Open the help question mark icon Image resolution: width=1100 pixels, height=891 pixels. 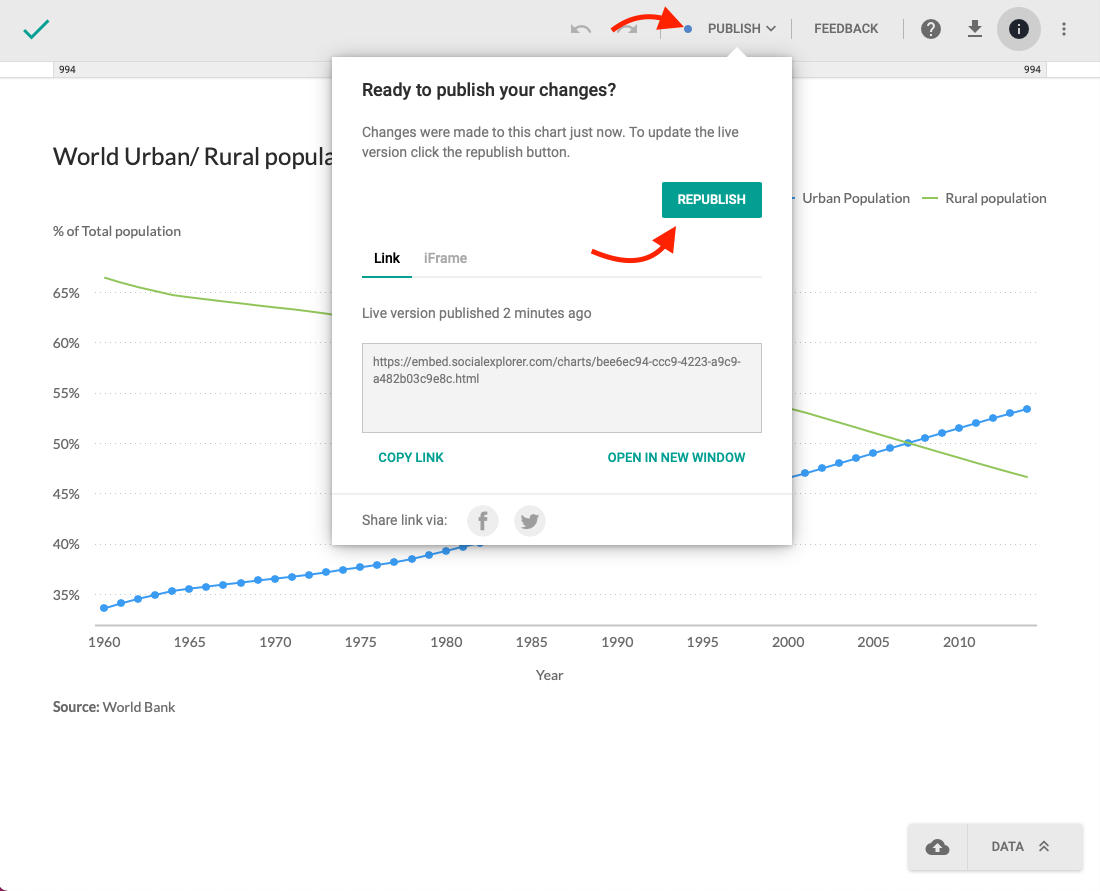pos(931,29)
